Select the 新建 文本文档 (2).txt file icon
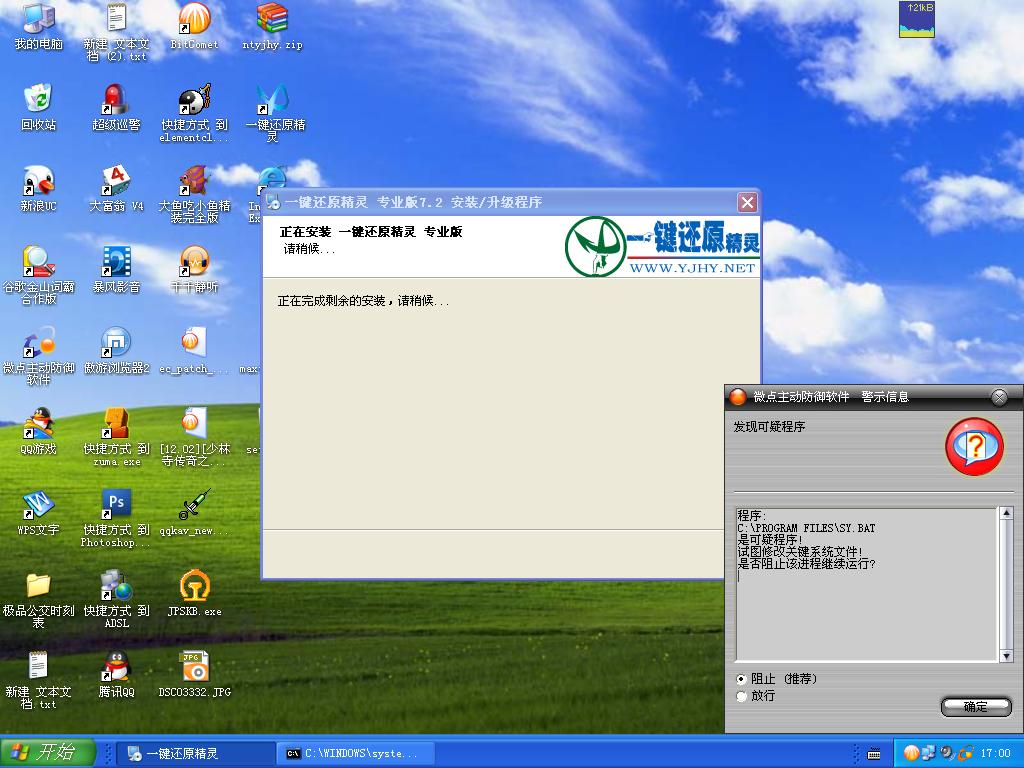The image size is (1024, 768). click(116, 31)
